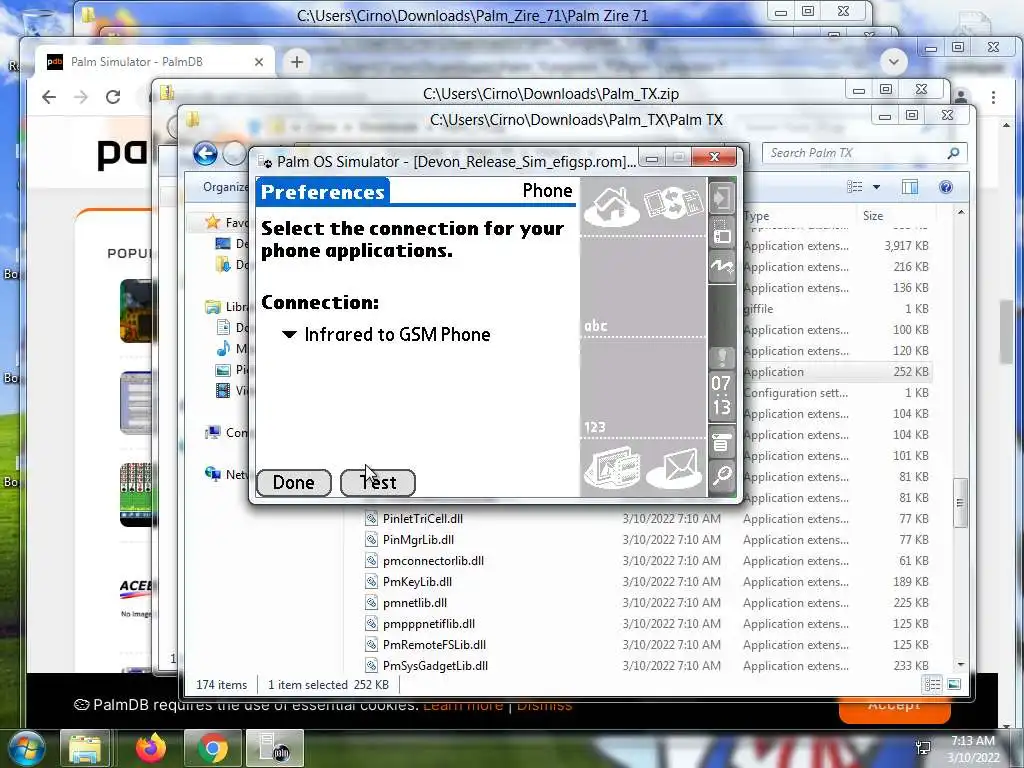Click the Back arrow in Palm TX Explorer window
The image size is (1024, 768).
point(205,154)
